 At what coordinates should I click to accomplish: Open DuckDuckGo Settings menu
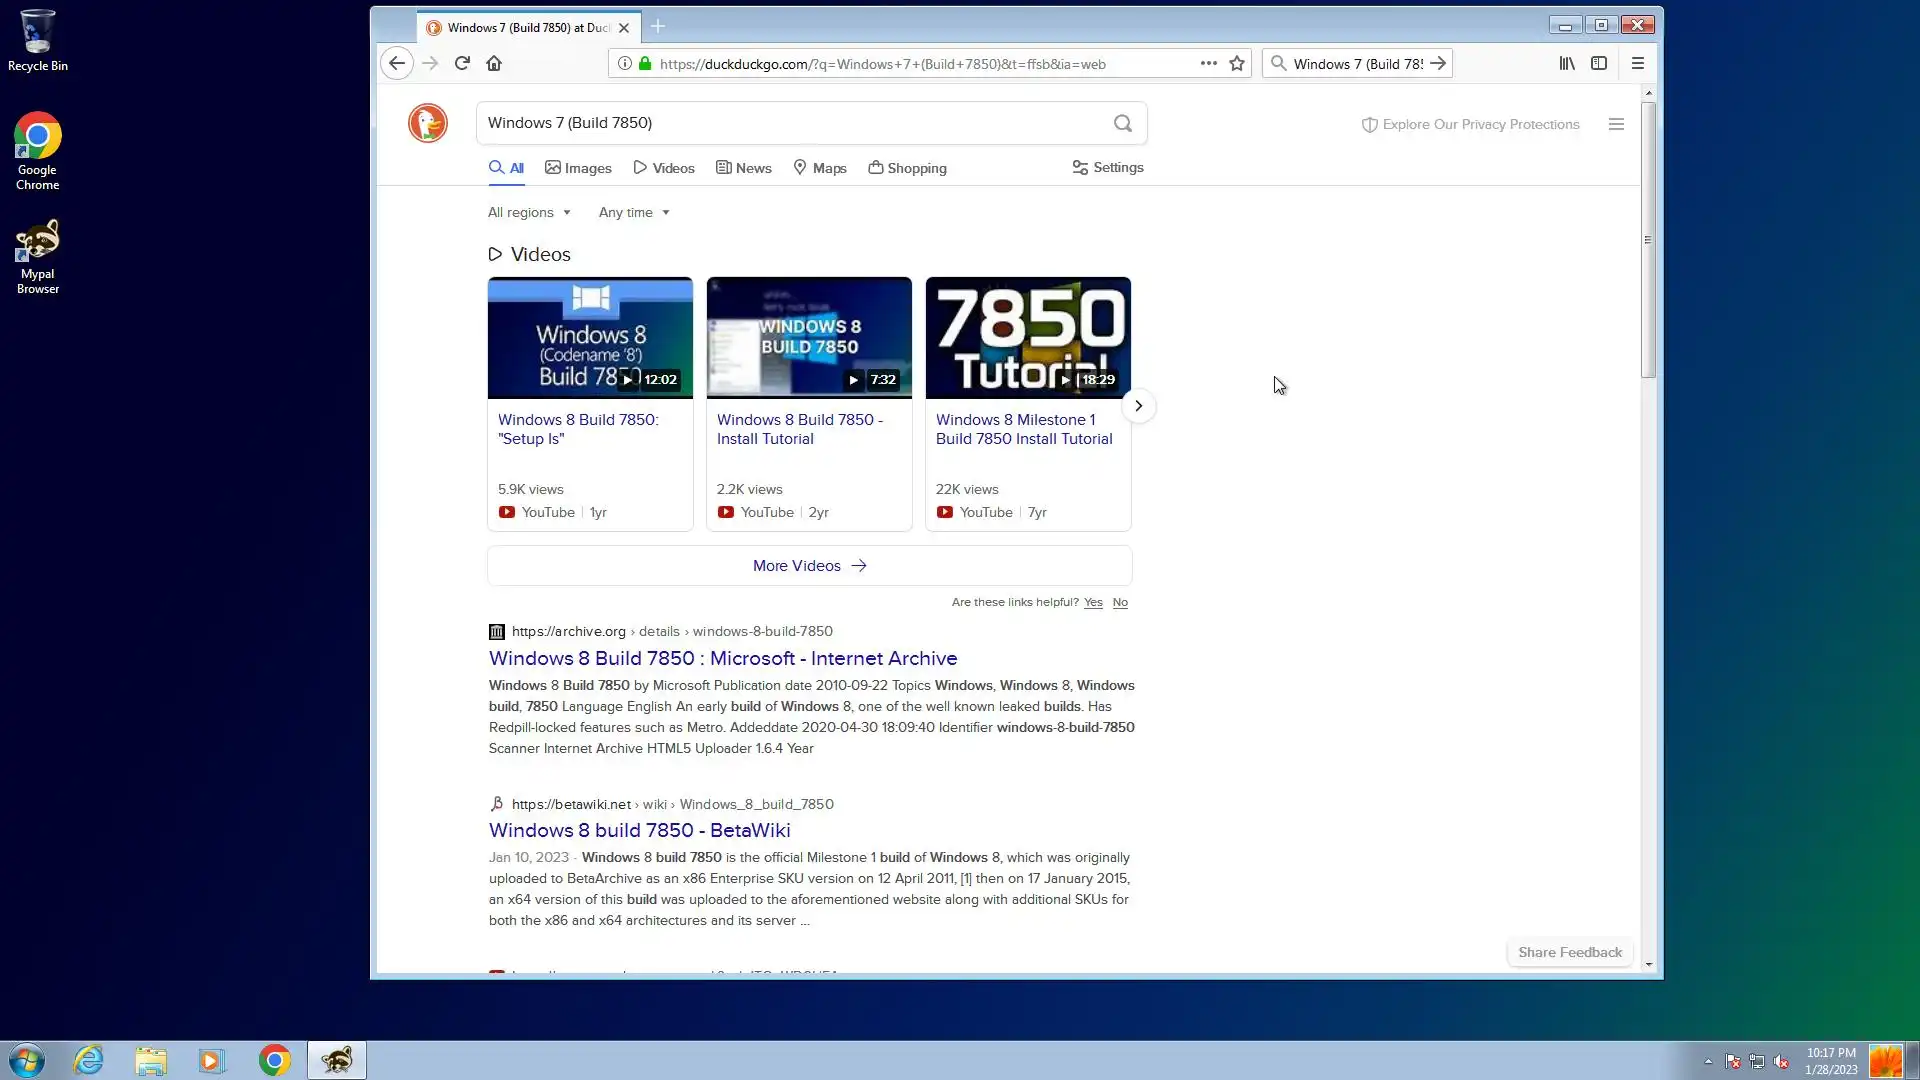1108,167
